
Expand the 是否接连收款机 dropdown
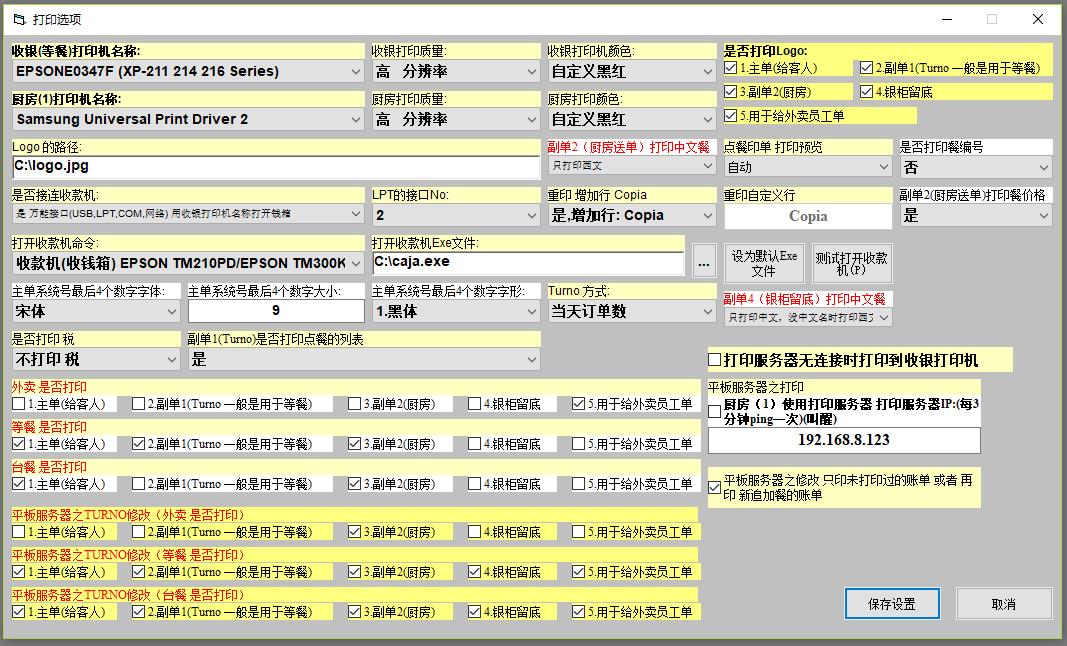(x=188, y=214)
